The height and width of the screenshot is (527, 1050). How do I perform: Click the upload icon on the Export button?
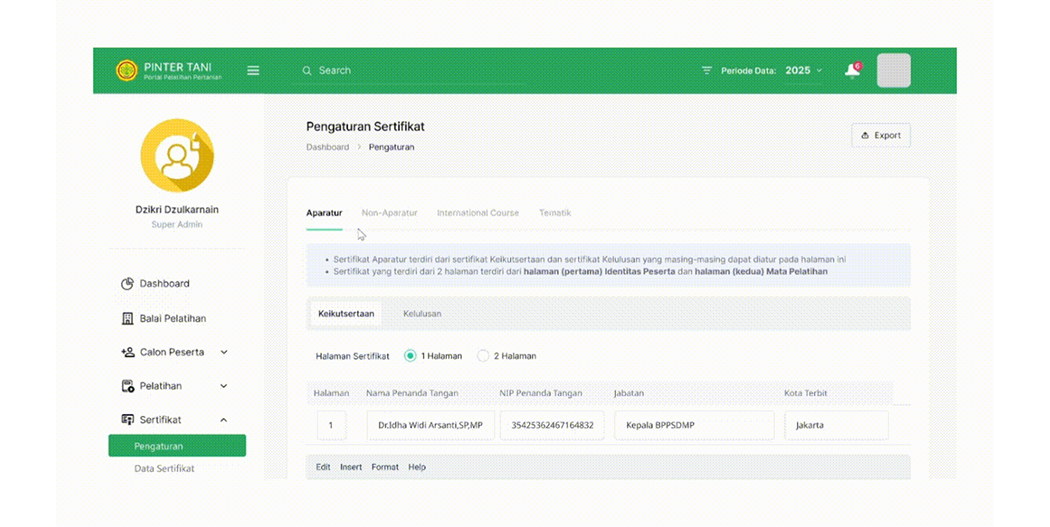point(865,135)
